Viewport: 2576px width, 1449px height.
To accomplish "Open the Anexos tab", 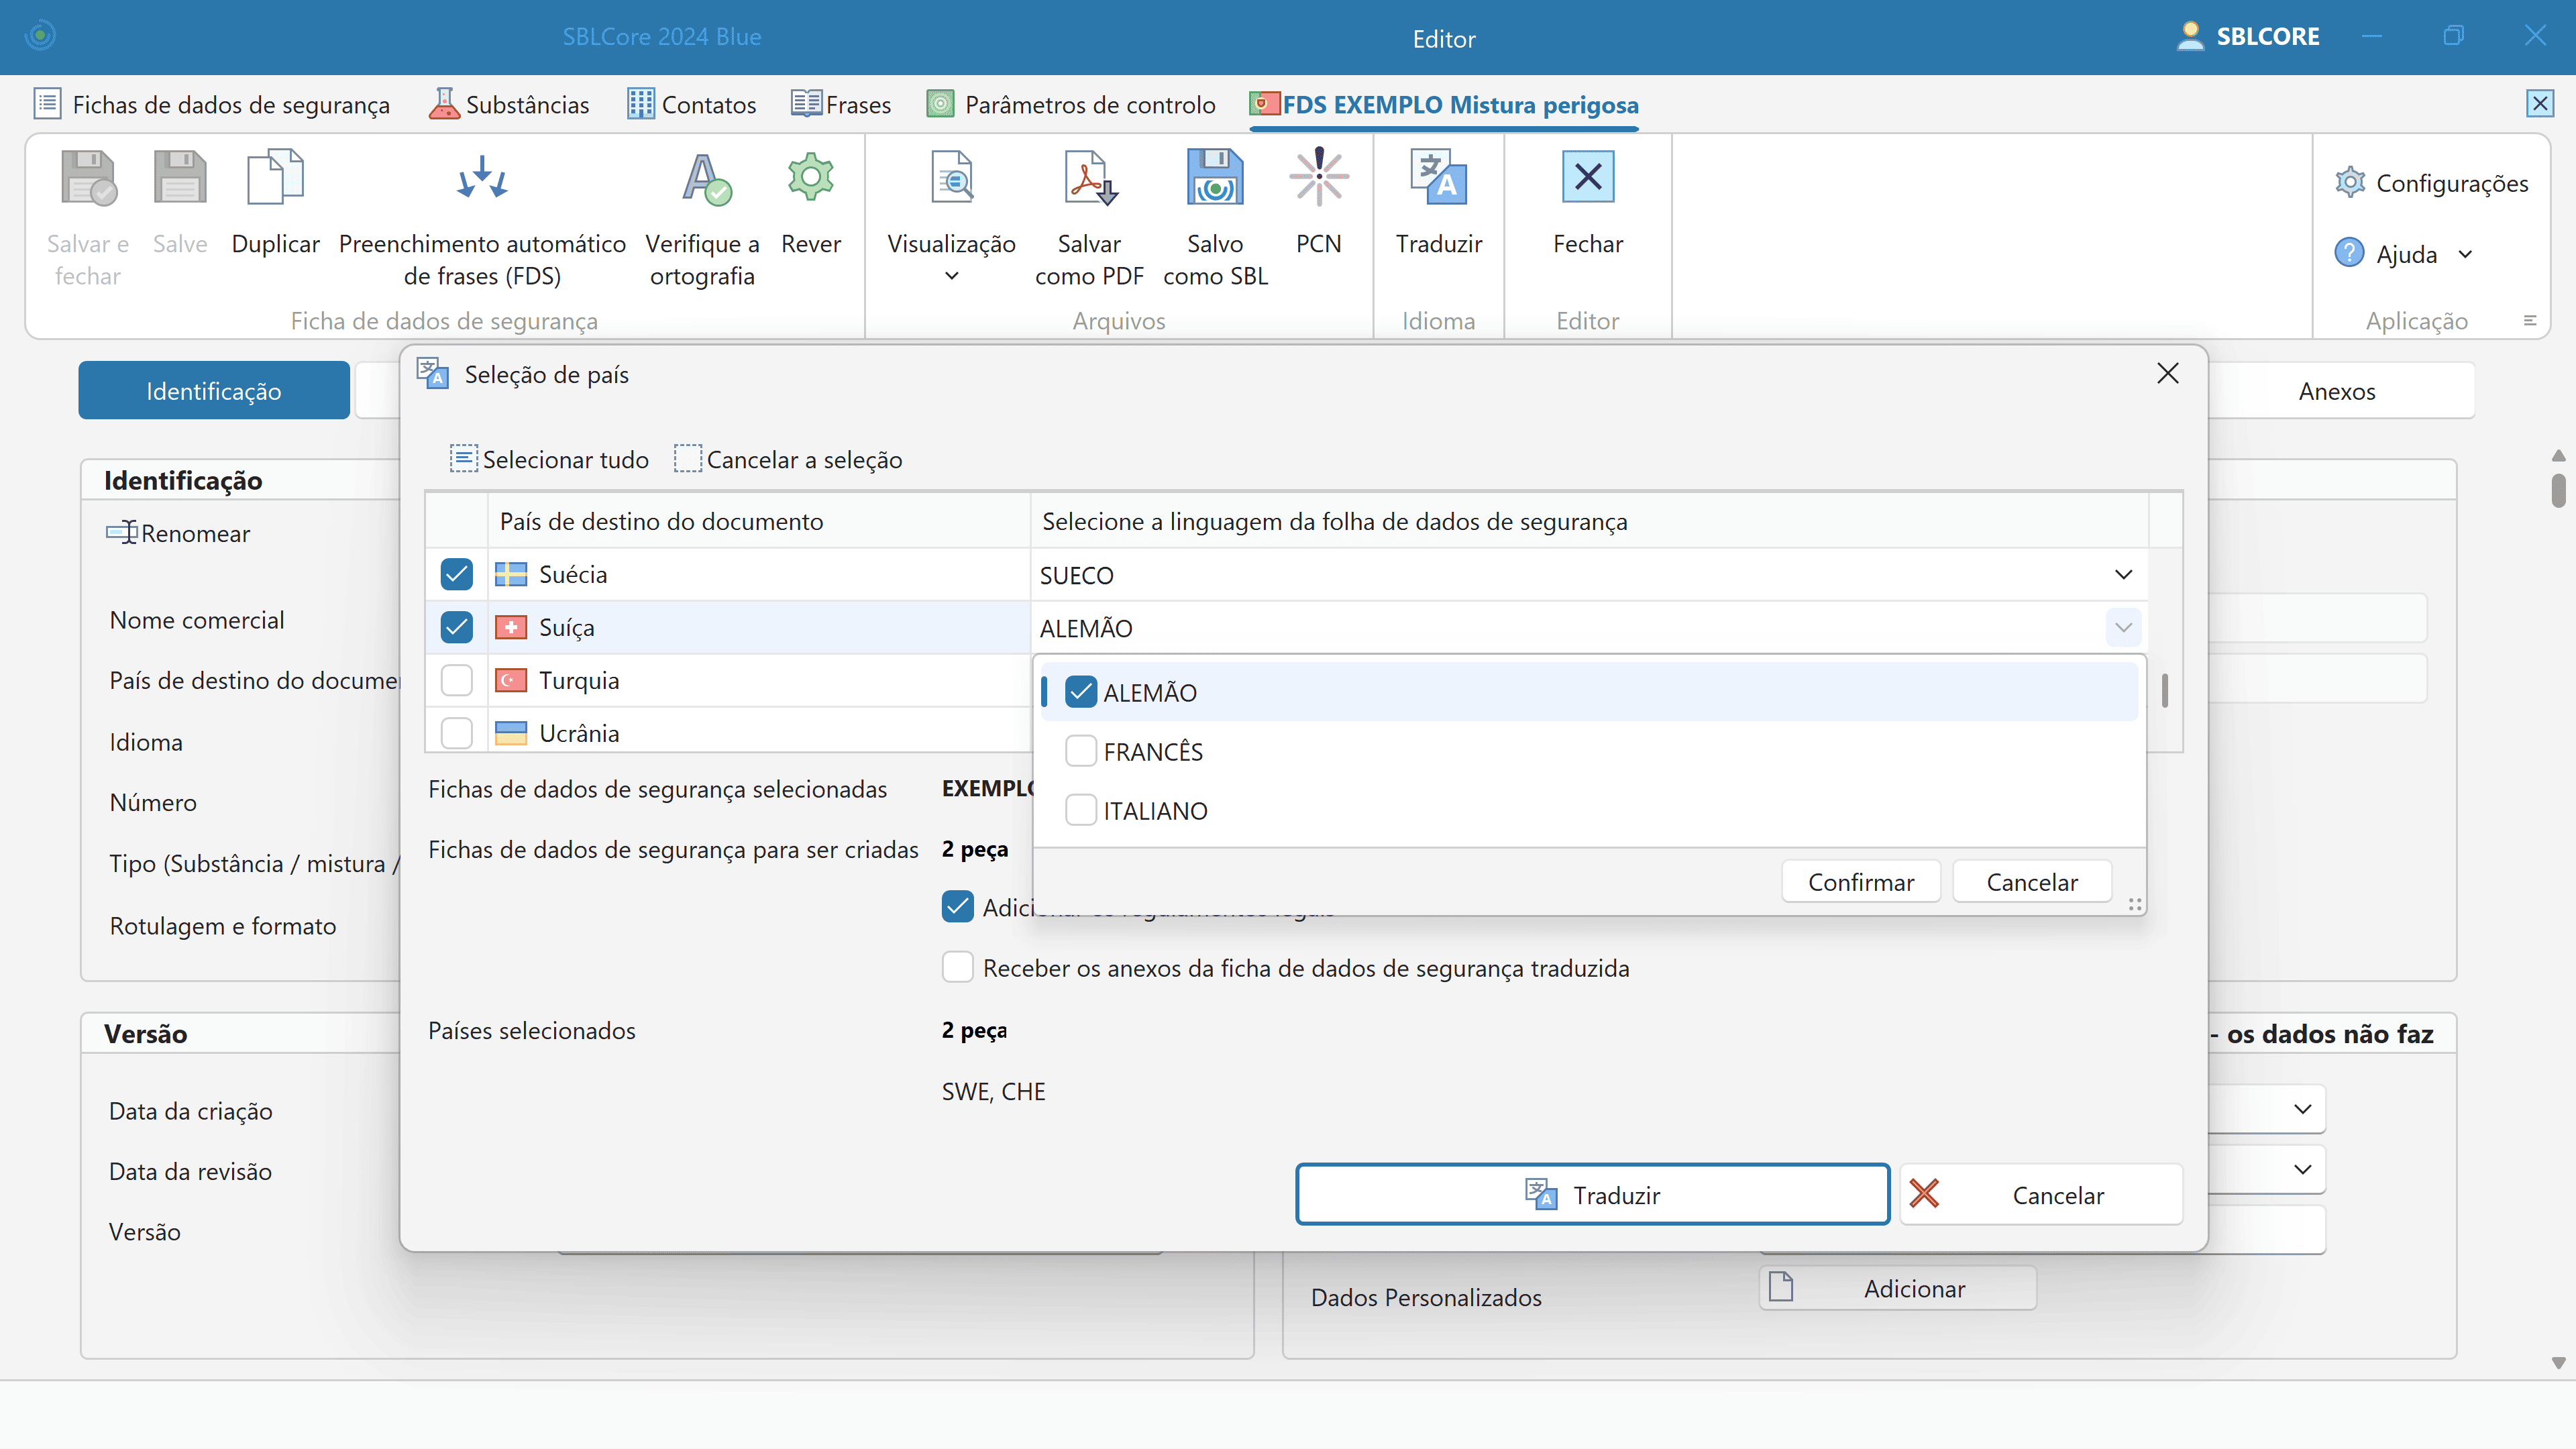I will tap(2336, 391).
